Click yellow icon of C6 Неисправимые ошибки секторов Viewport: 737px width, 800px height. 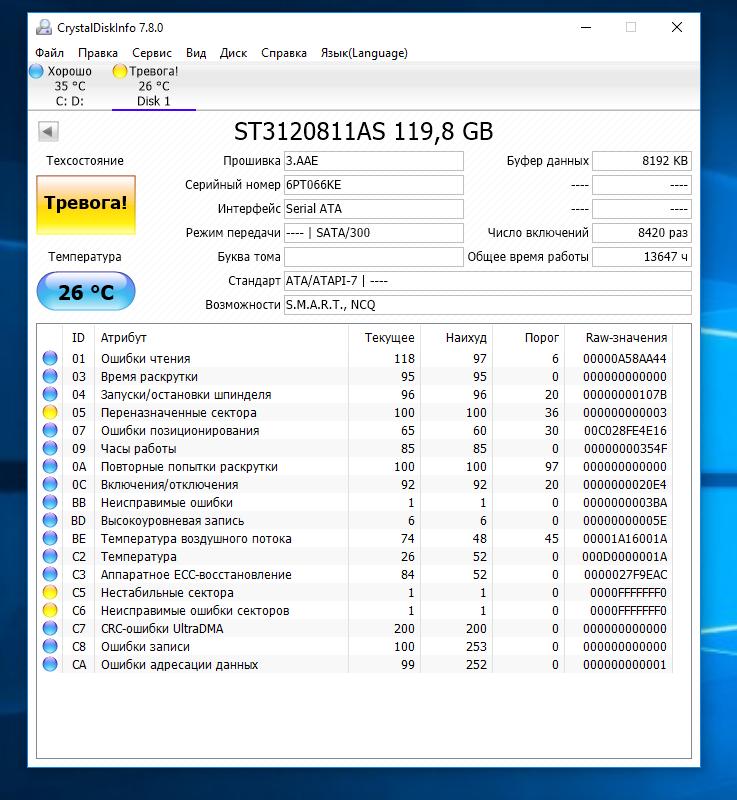[x=50, y=610]
